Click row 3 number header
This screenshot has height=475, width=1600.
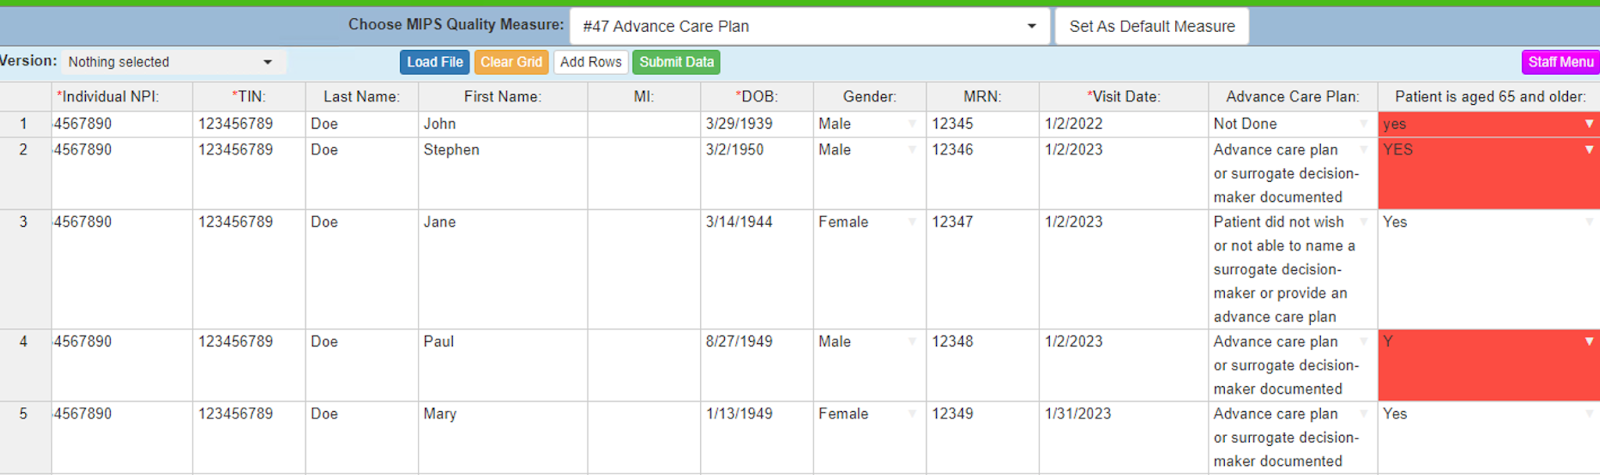24,222
